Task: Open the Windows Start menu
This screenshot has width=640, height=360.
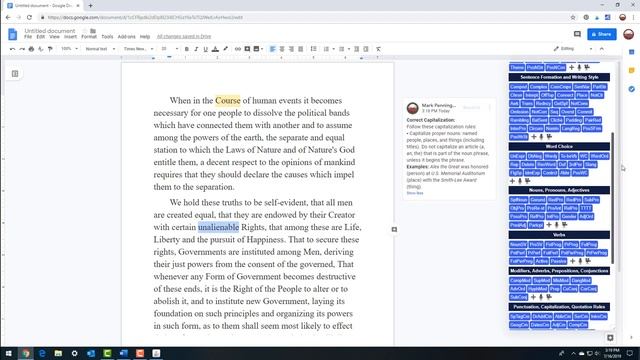Action: pos(8,353)
